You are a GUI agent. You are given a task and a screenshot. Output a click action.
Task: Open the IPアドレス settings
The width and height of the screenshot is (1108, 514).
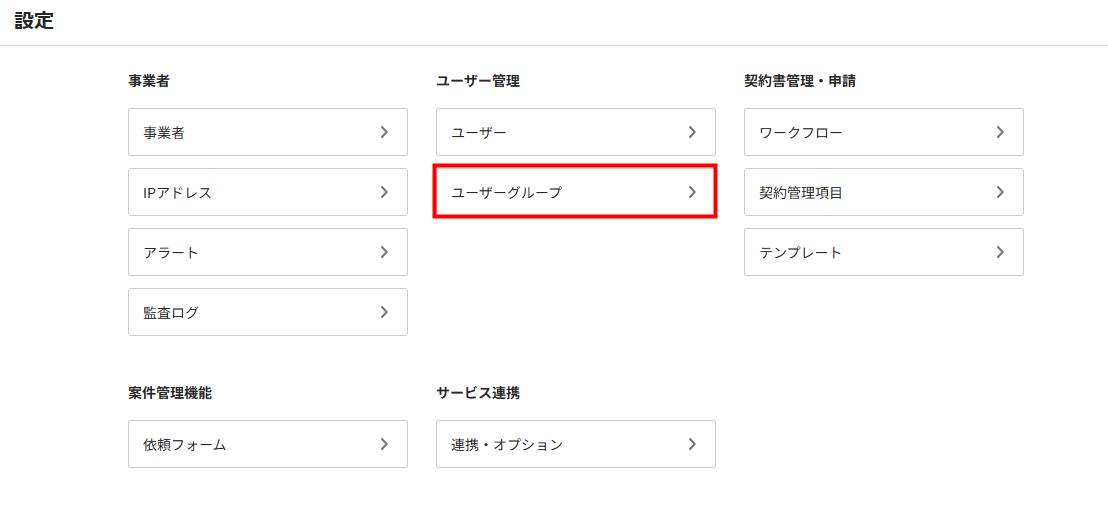coord(268,192)
